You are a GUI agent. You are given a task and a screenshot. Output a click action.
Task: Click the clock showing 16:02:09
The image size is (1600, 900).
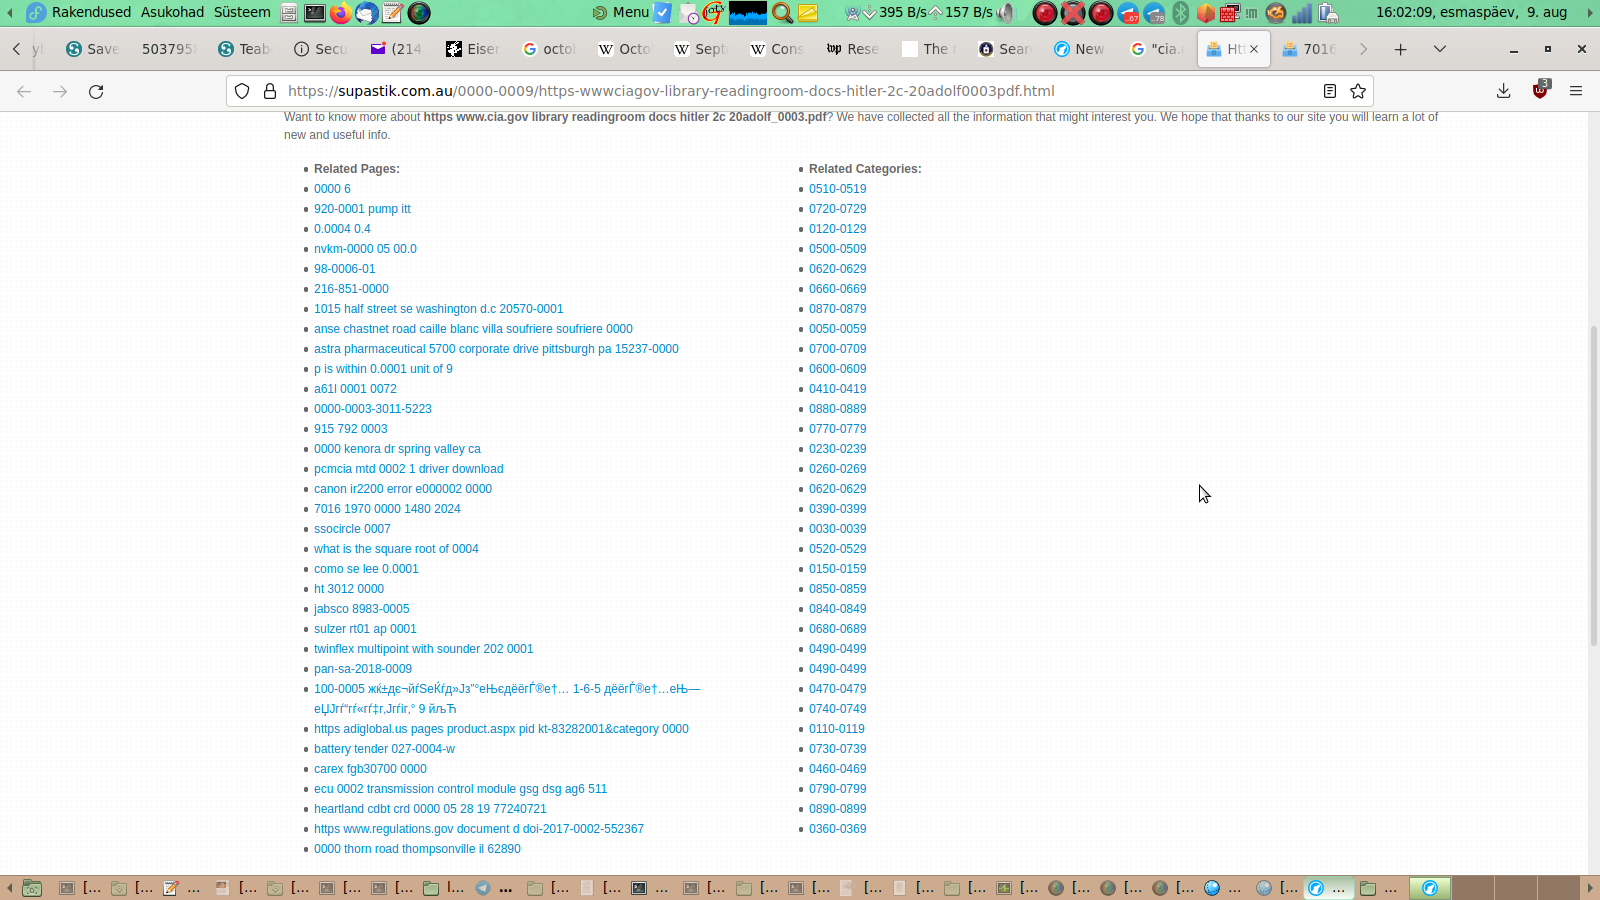pos(1471,12)
